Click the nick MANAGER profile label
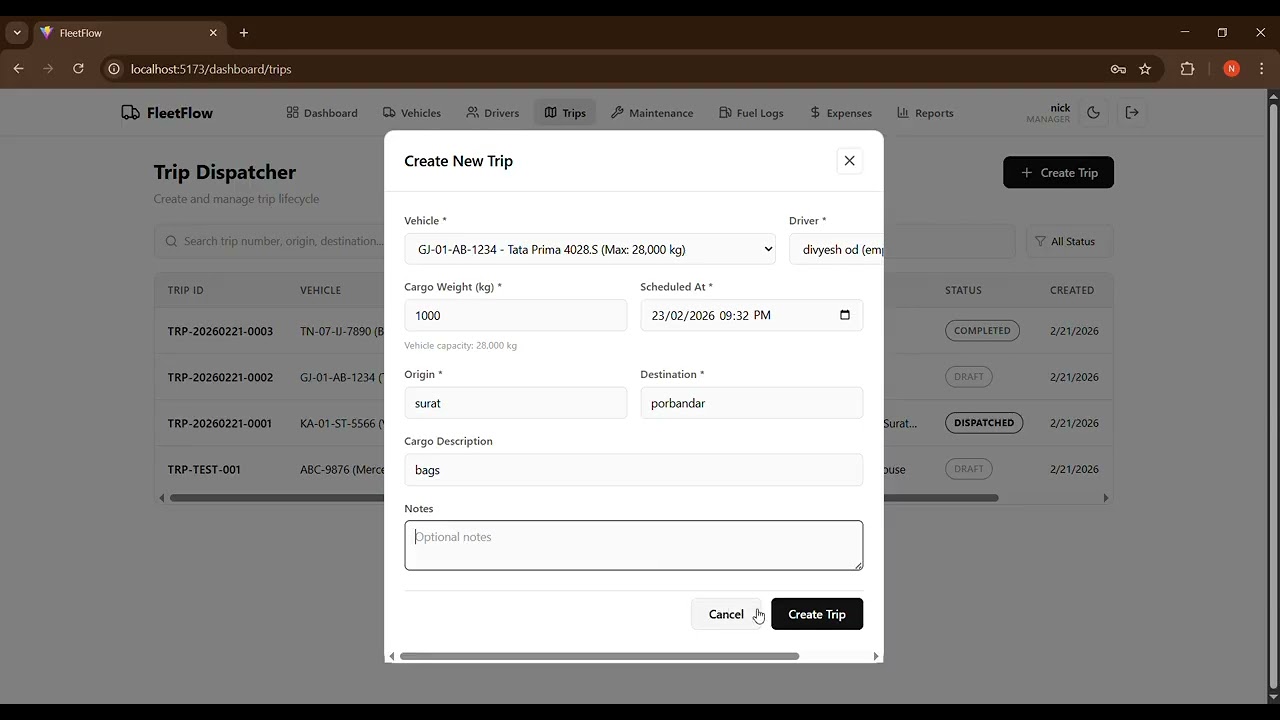1280x720 pixels. pyautogui.click(x=1048, y=113)
